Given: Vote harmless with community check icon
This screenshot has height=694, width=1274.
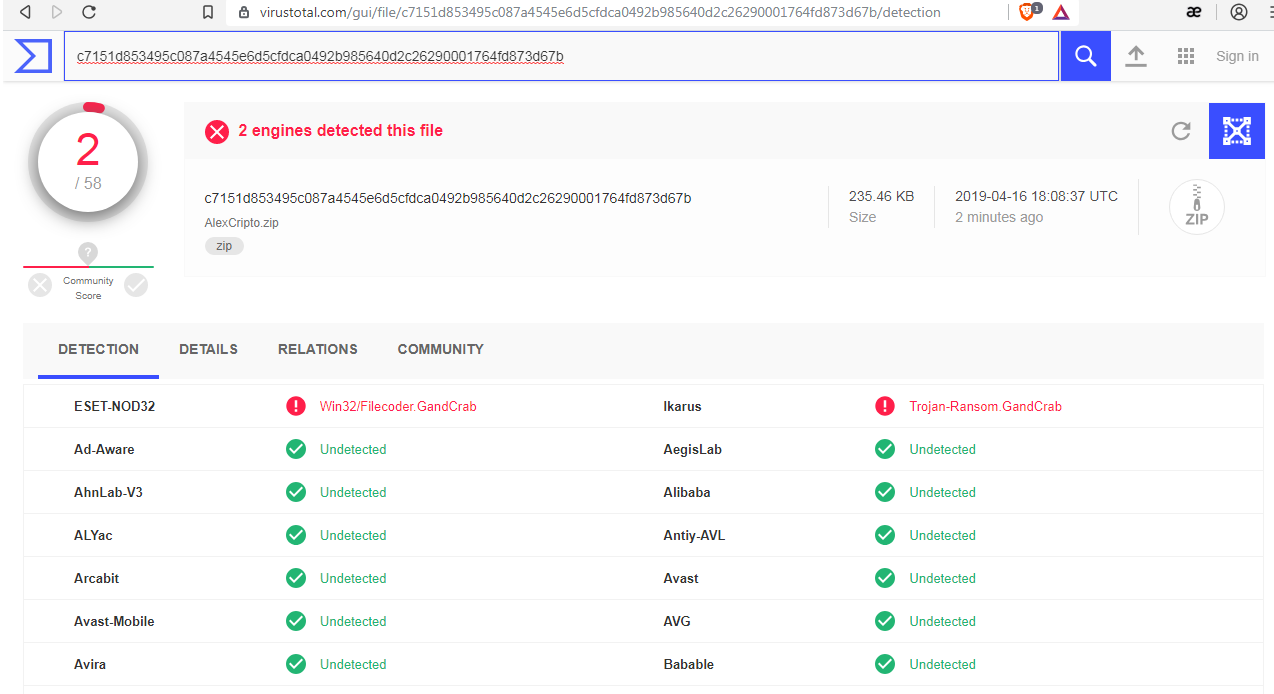Looking at the screenshot, I should click(x=136, y=286).
